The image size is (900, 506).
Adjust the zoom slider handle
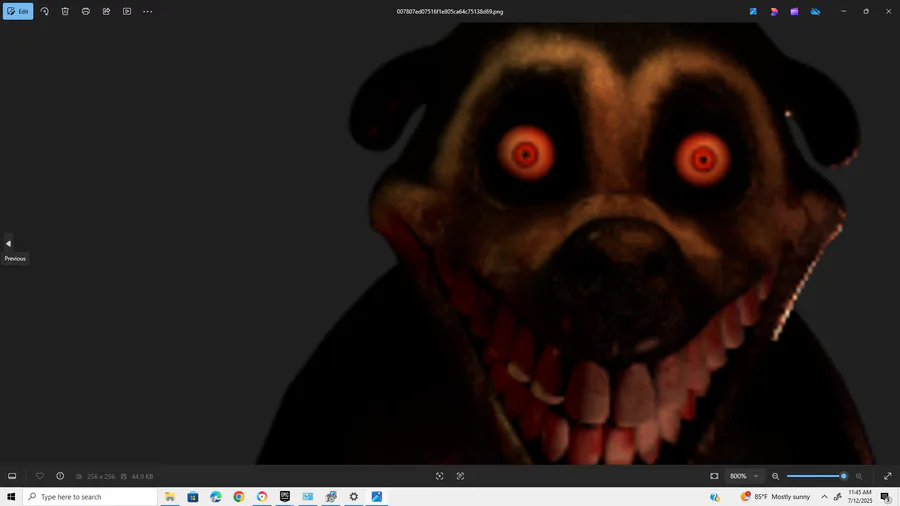(843, 476)
